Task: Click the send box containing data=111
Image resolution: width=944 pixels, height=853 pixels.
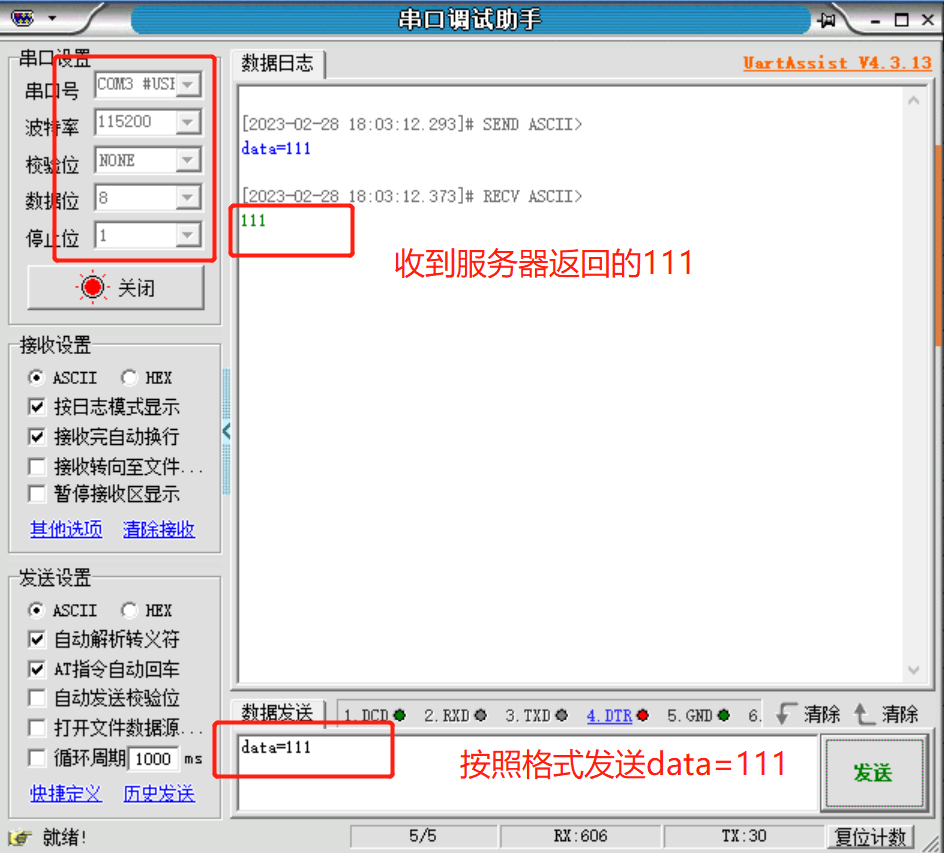Action: [529, 772]
